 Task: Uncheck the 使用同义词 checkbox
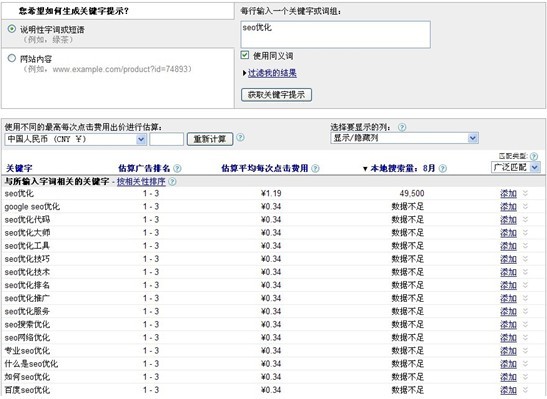(245, 55)
